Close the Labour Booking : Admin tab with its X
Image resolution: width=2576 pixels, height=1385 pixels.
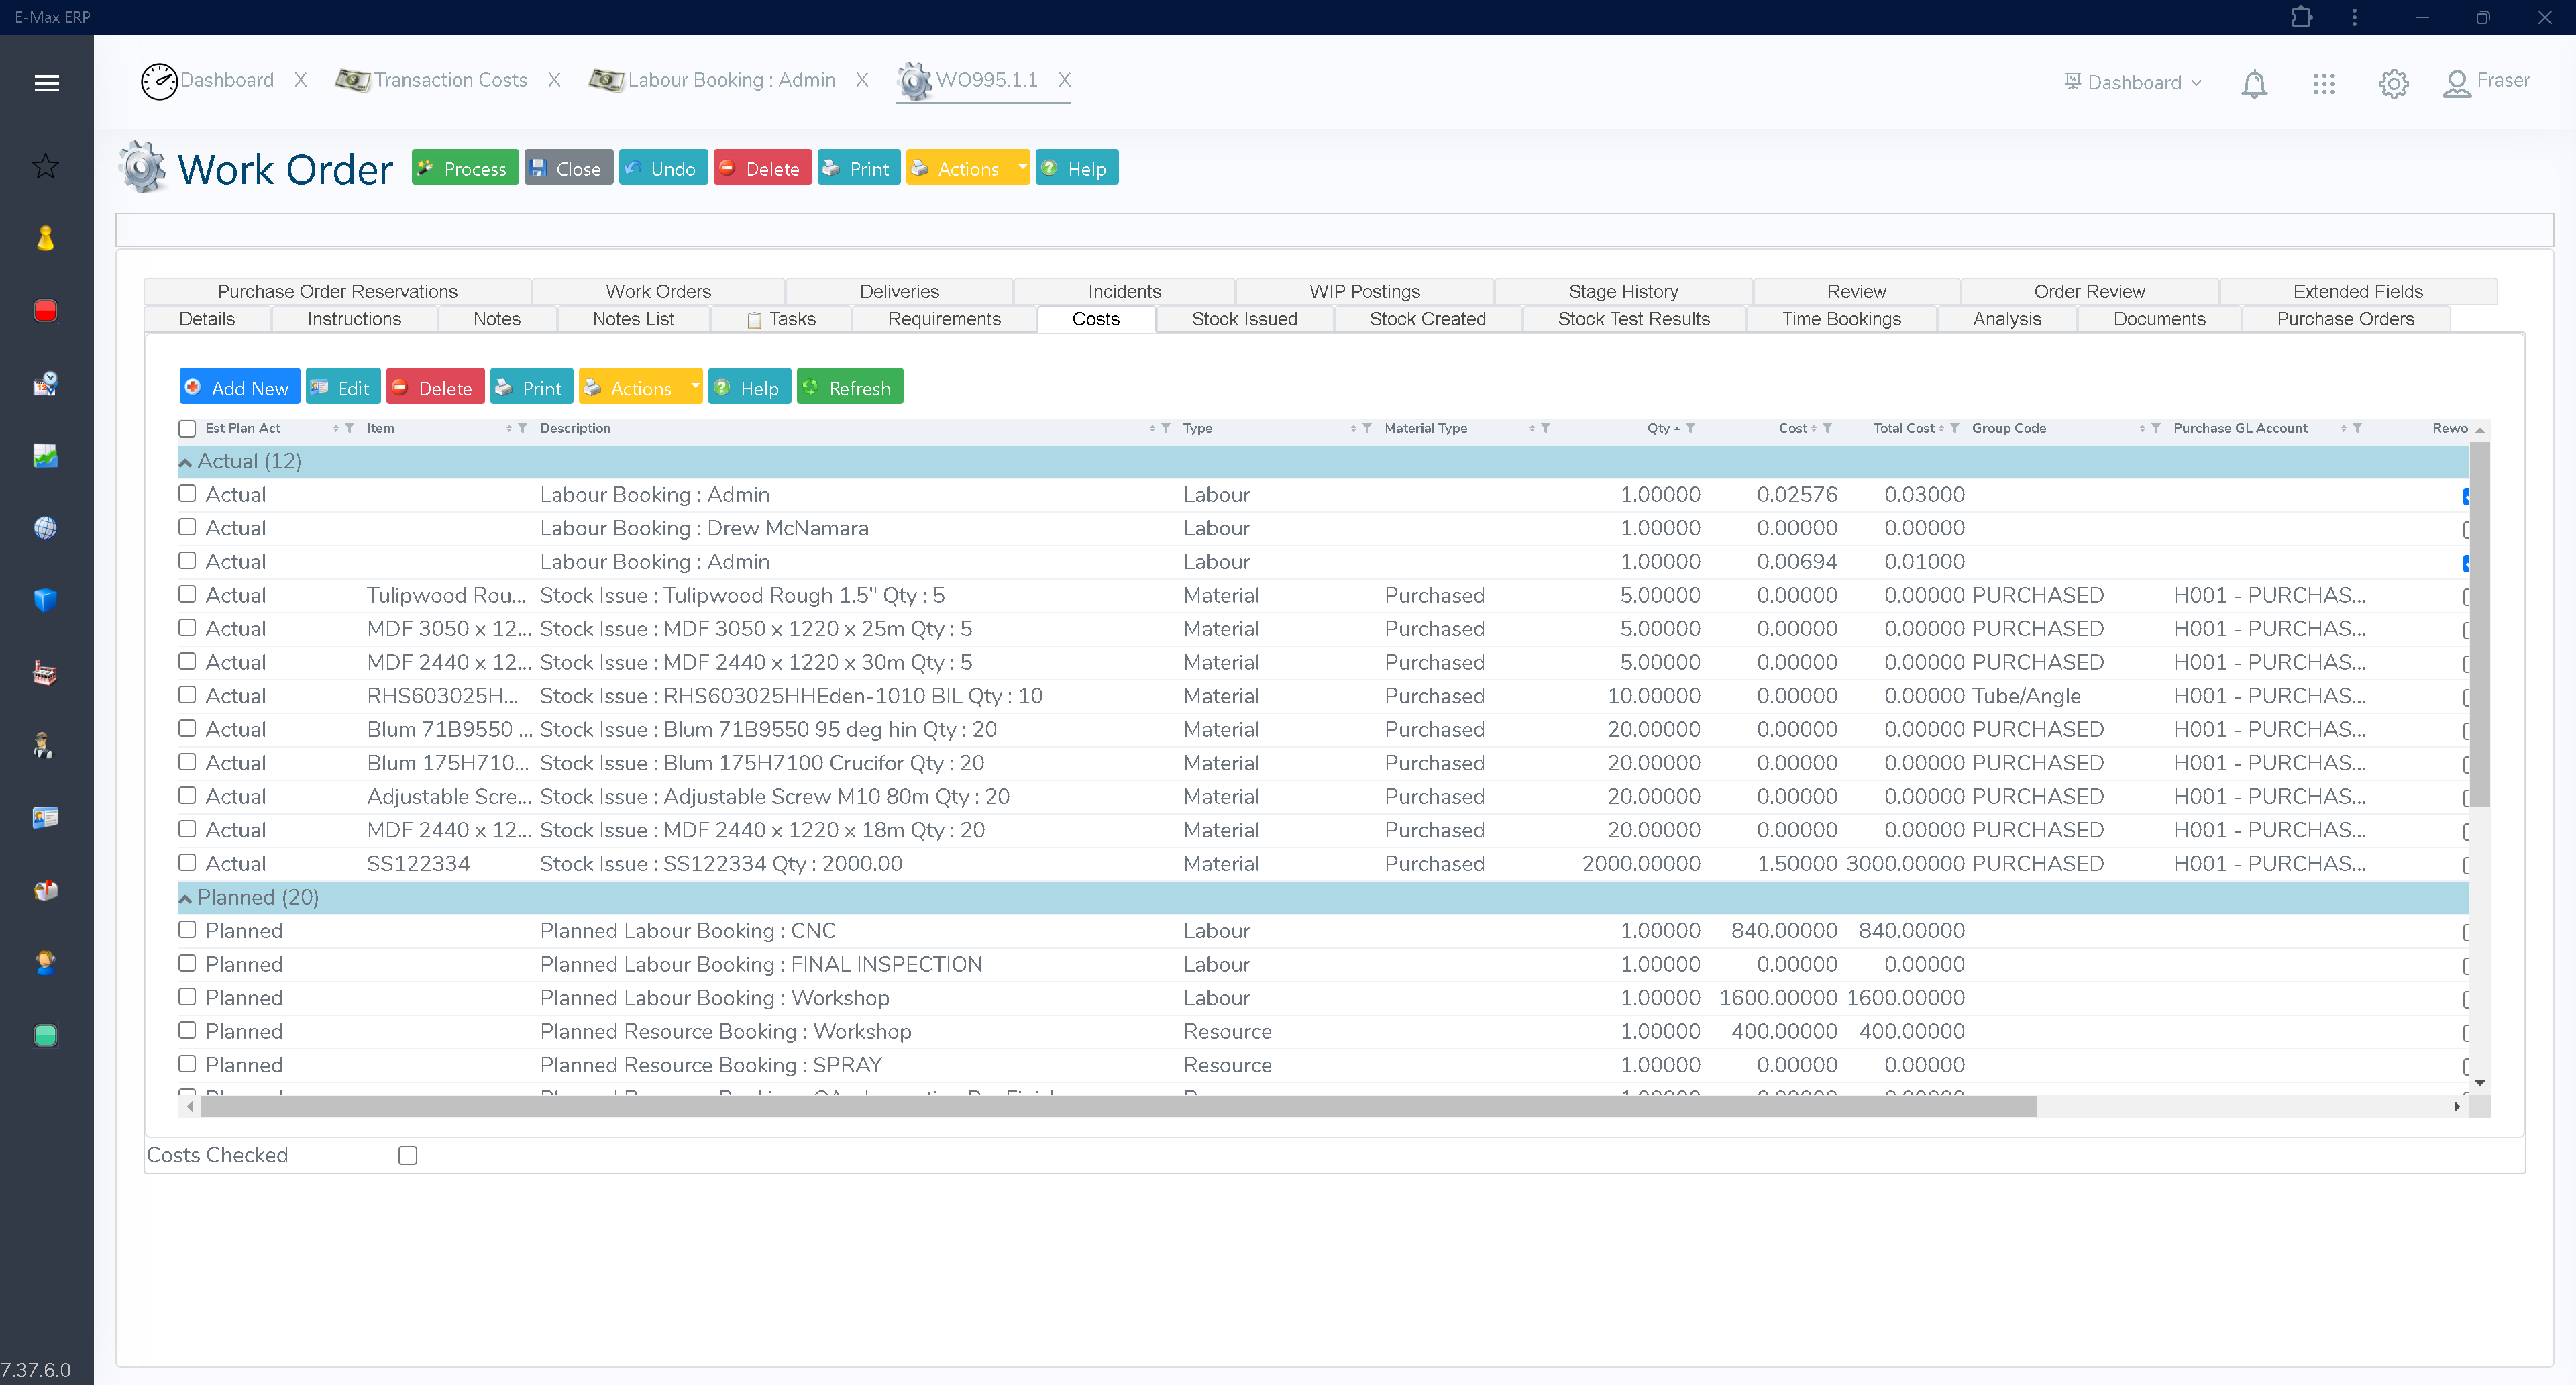862,80
